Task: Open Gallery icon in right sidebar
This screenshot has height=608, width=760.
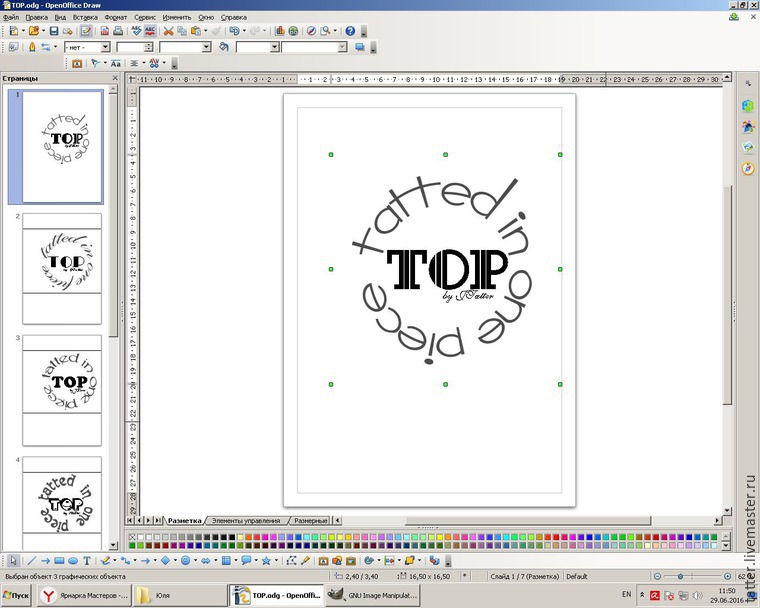Action: [748, 147]
